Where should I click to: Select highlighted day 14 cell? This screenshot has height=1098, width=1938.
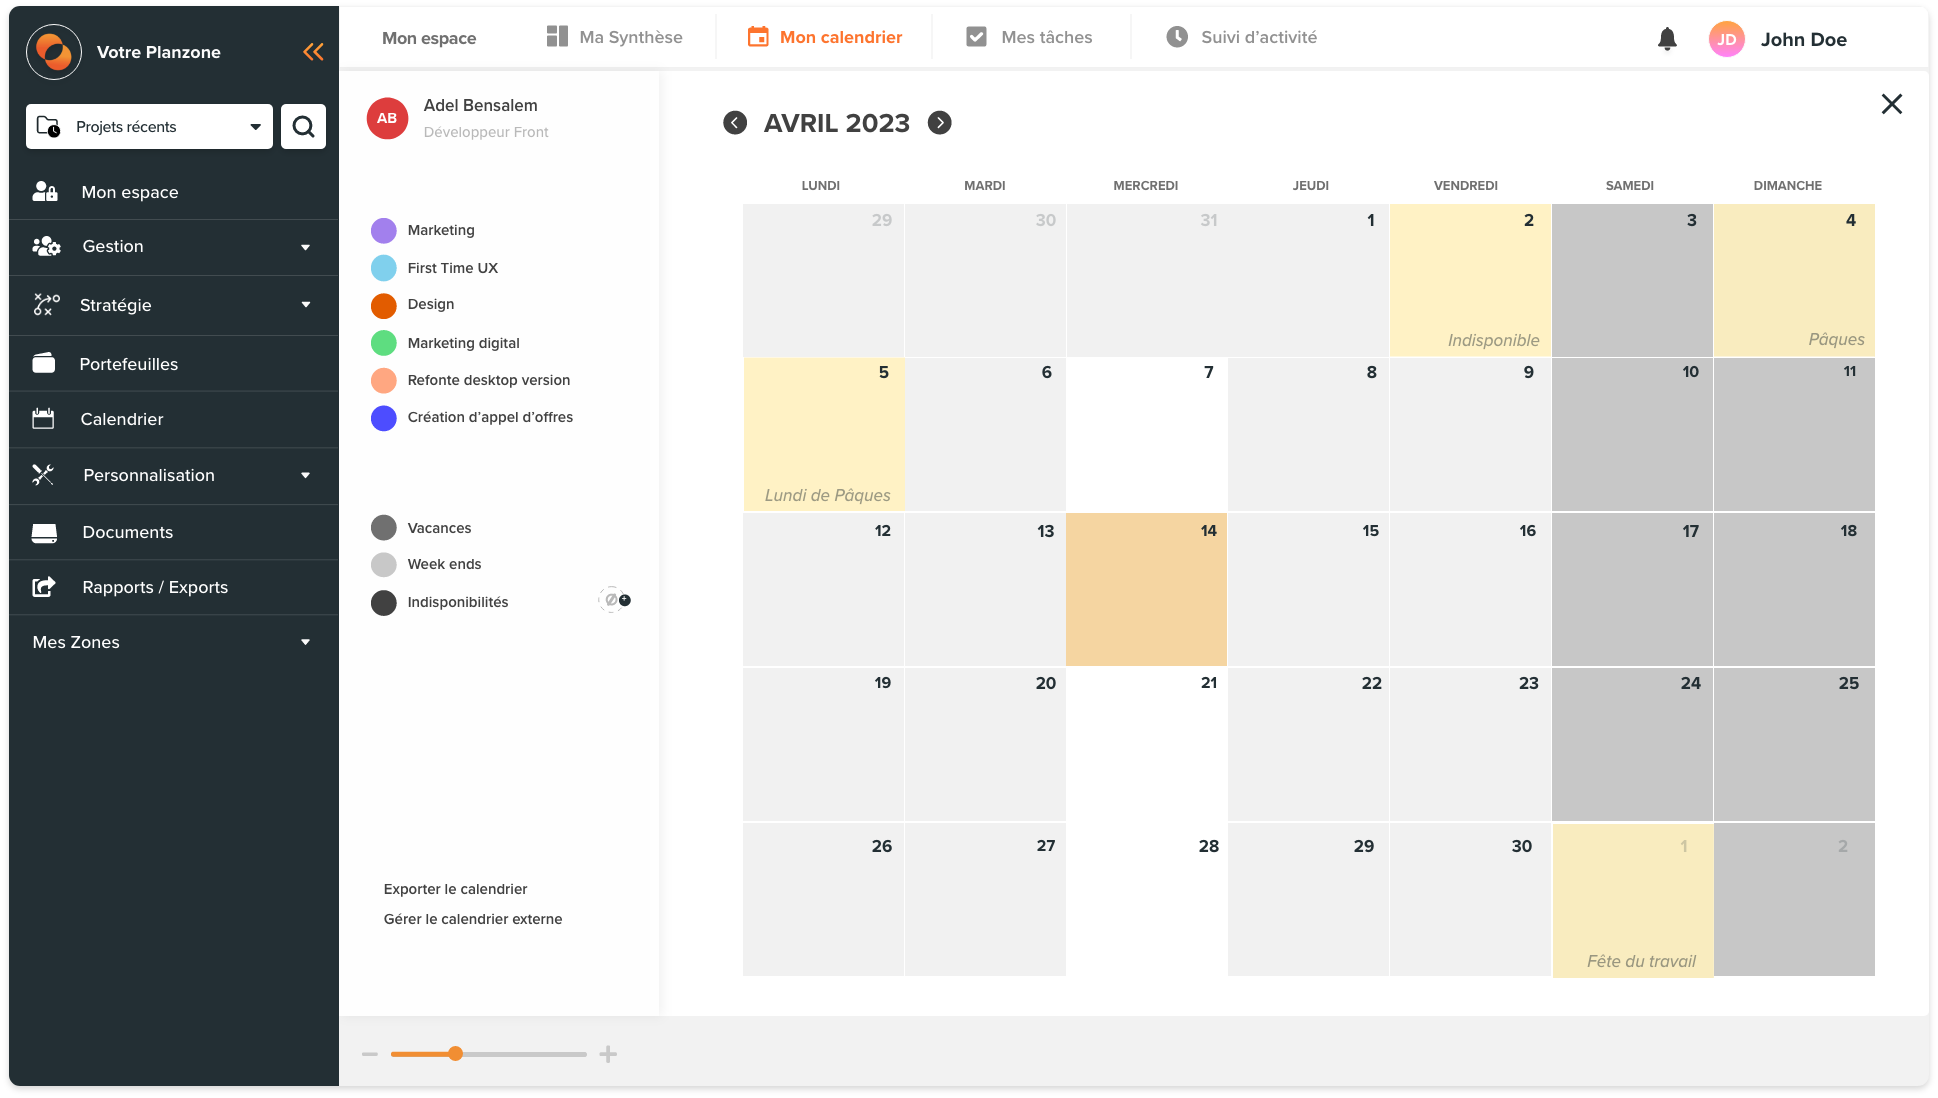(x=1146, y=590)
